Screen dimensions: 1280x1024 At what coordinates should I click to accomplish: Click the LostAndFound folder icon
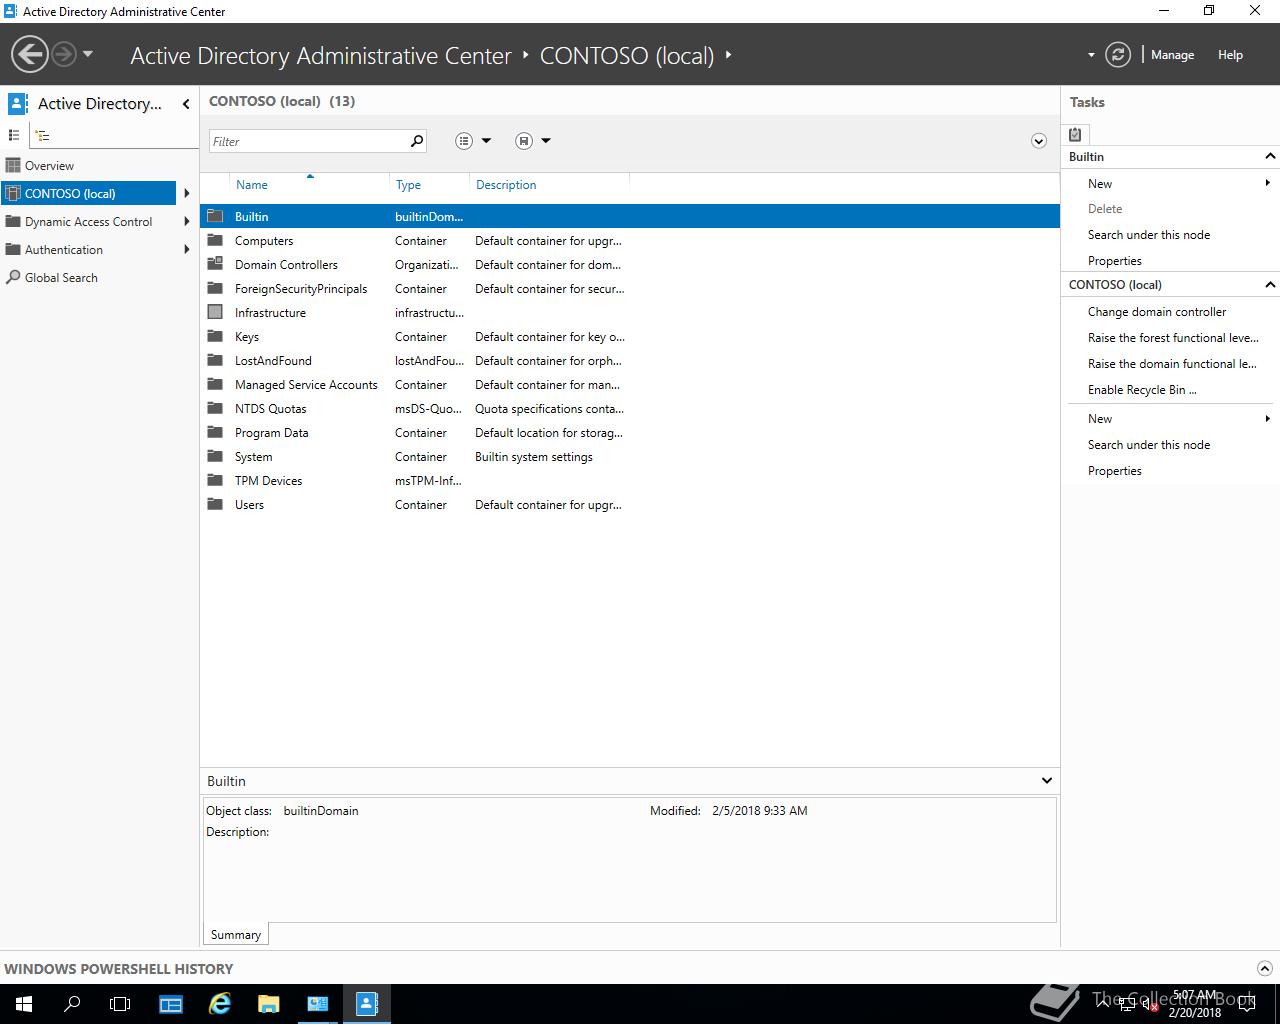pyautogui.click(x=215, y=360)
